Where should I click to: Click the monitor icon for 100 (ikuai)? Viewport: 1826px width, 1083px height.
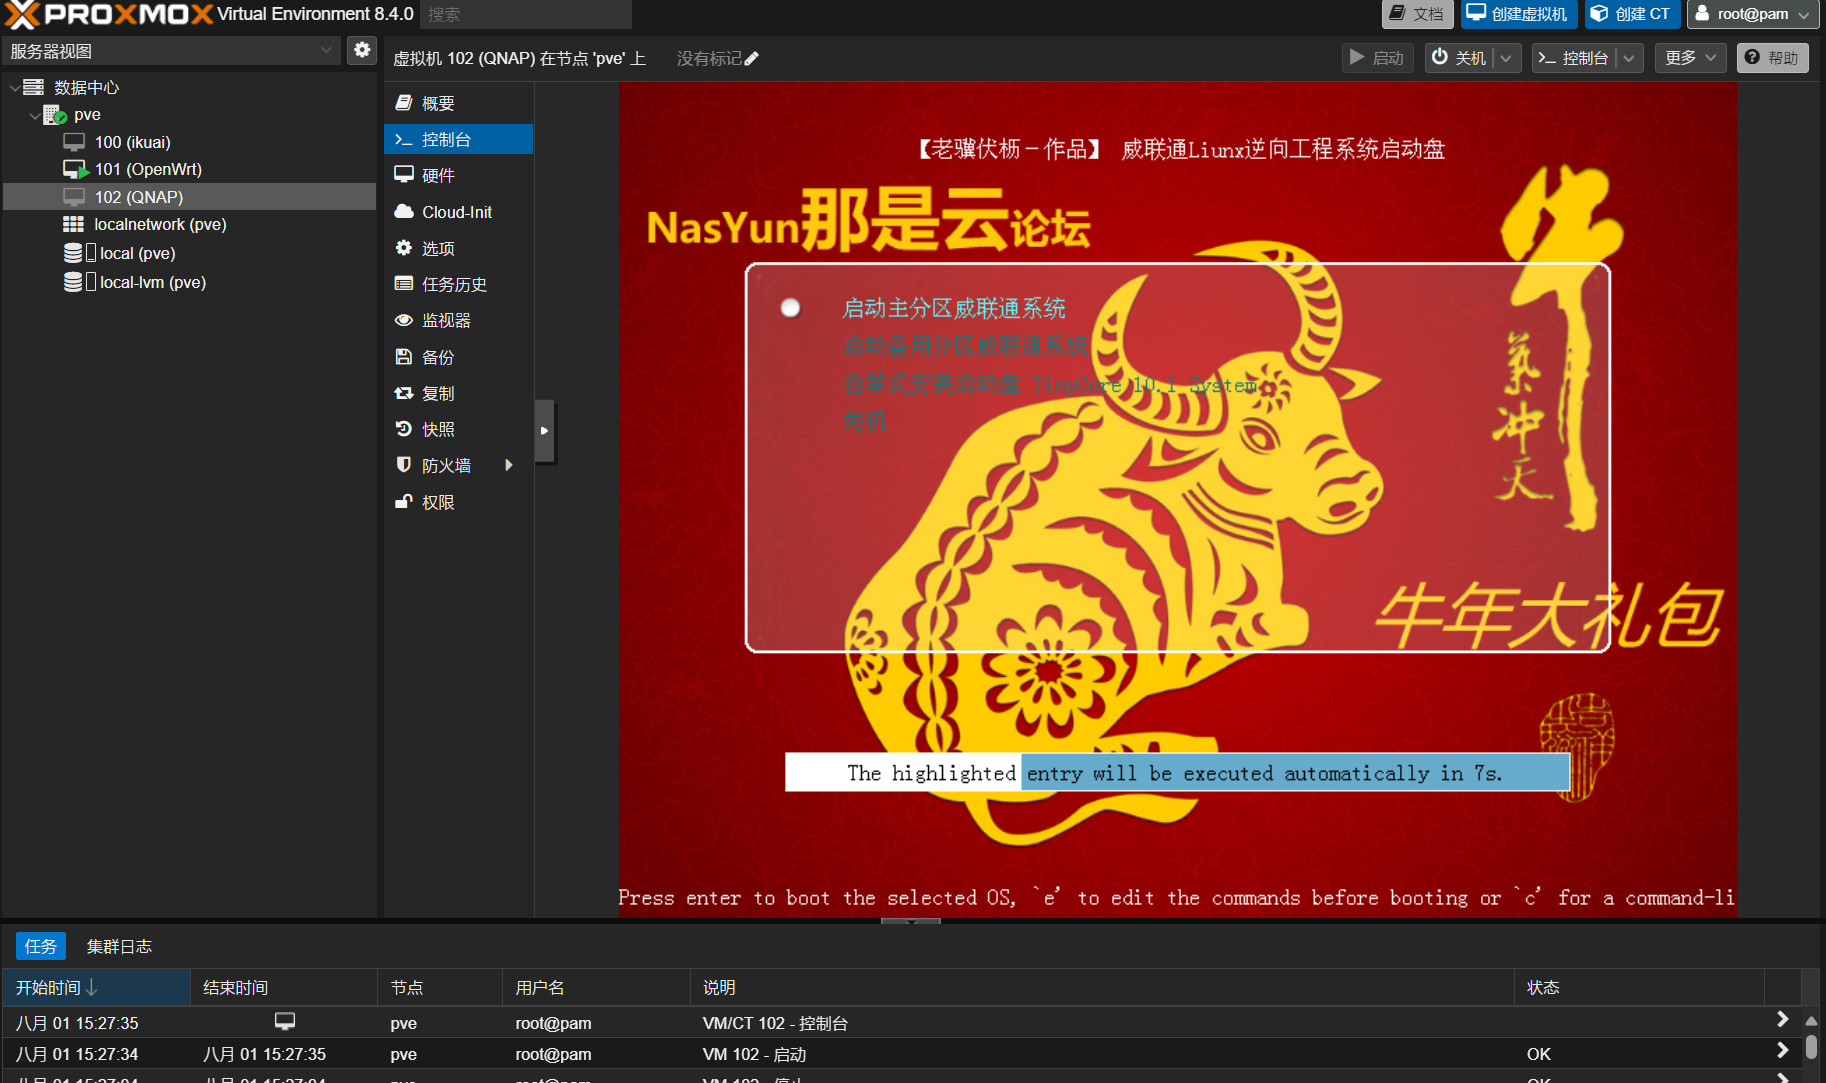74,142
